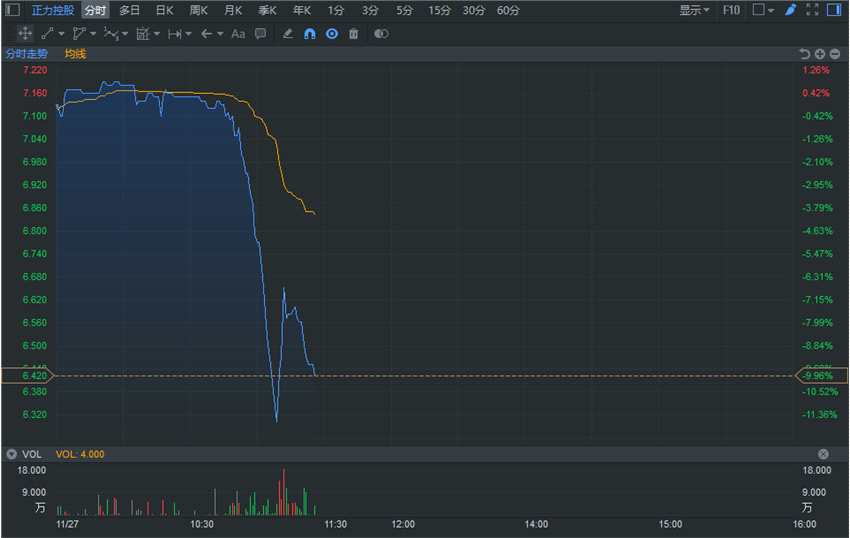
Task: Expand the arrow tool dropdown
Action: coord(220,34)
